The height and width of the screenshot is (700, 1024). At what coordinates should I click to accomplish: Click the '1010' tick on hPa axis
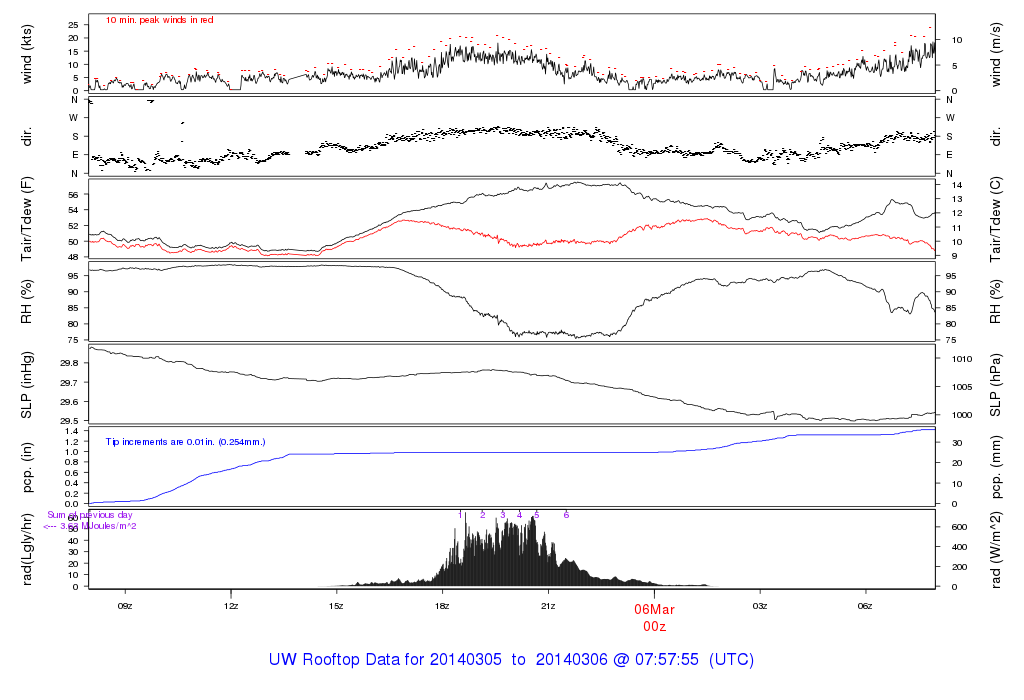pos(962,359)
